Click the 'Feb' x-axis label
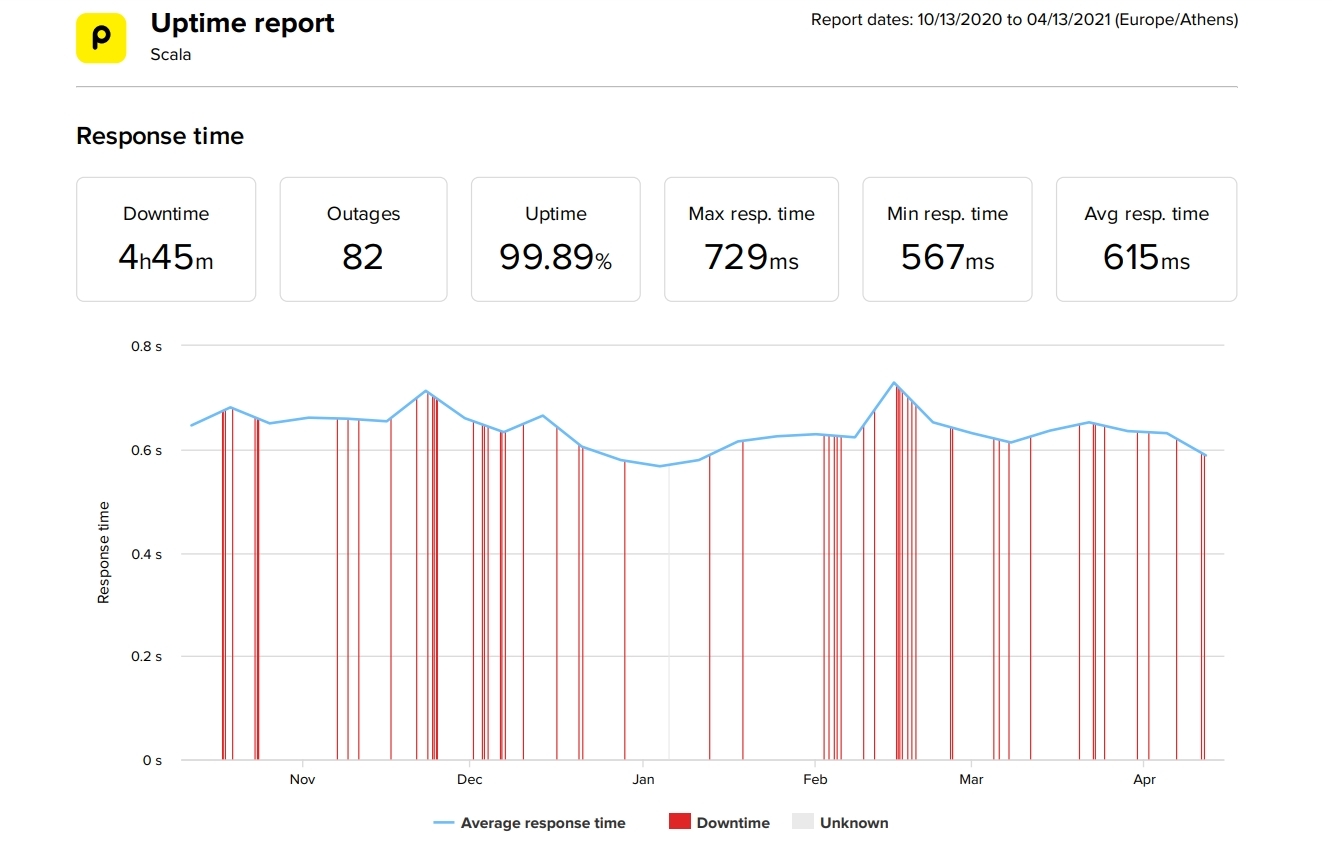1332x850 pixels. (x=815, y=779)
